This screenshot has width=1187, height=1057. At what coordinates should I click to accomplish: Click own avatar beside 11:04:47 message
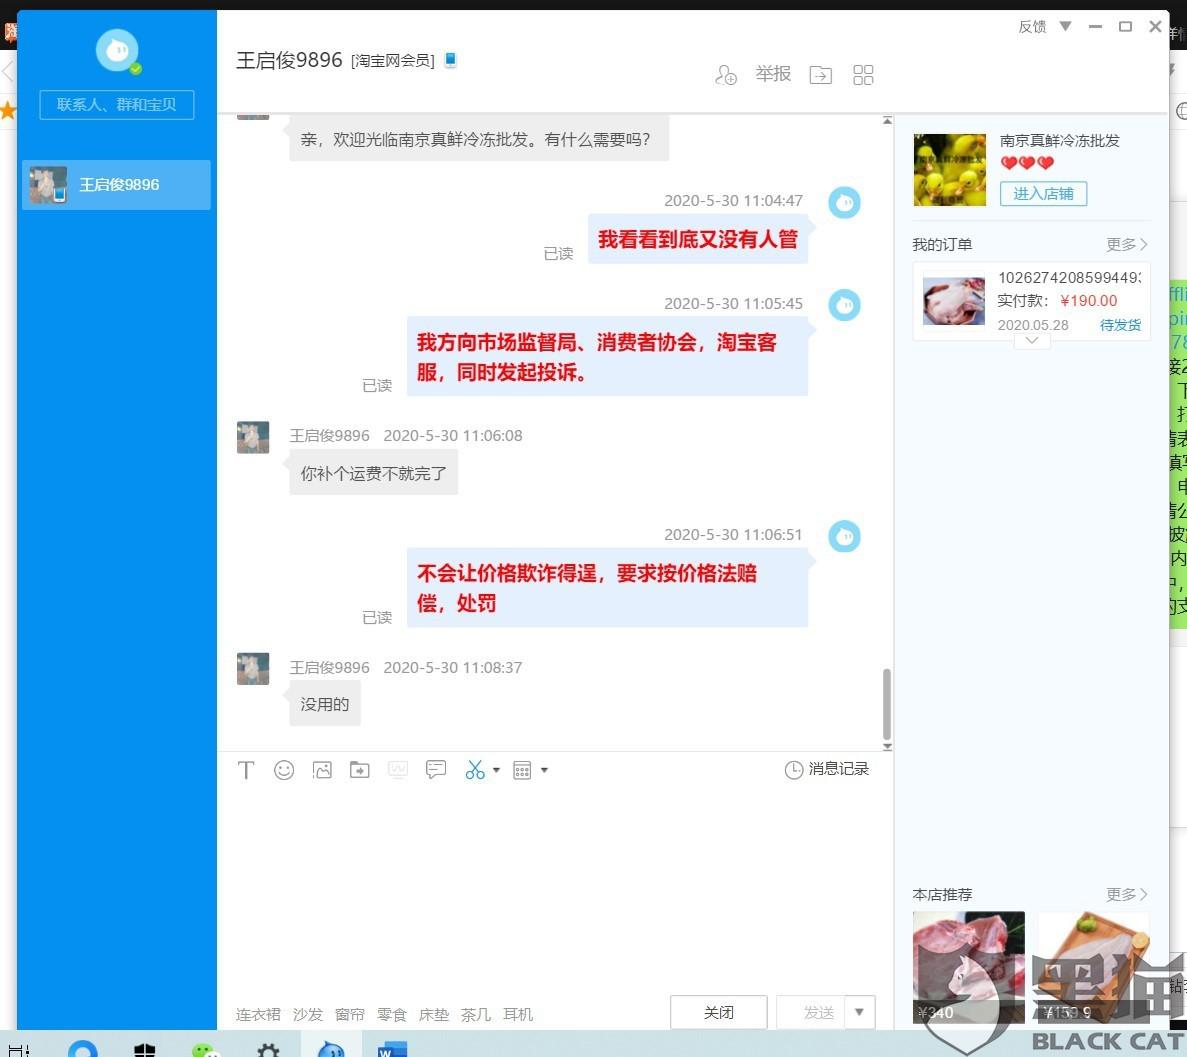(844, 202)
